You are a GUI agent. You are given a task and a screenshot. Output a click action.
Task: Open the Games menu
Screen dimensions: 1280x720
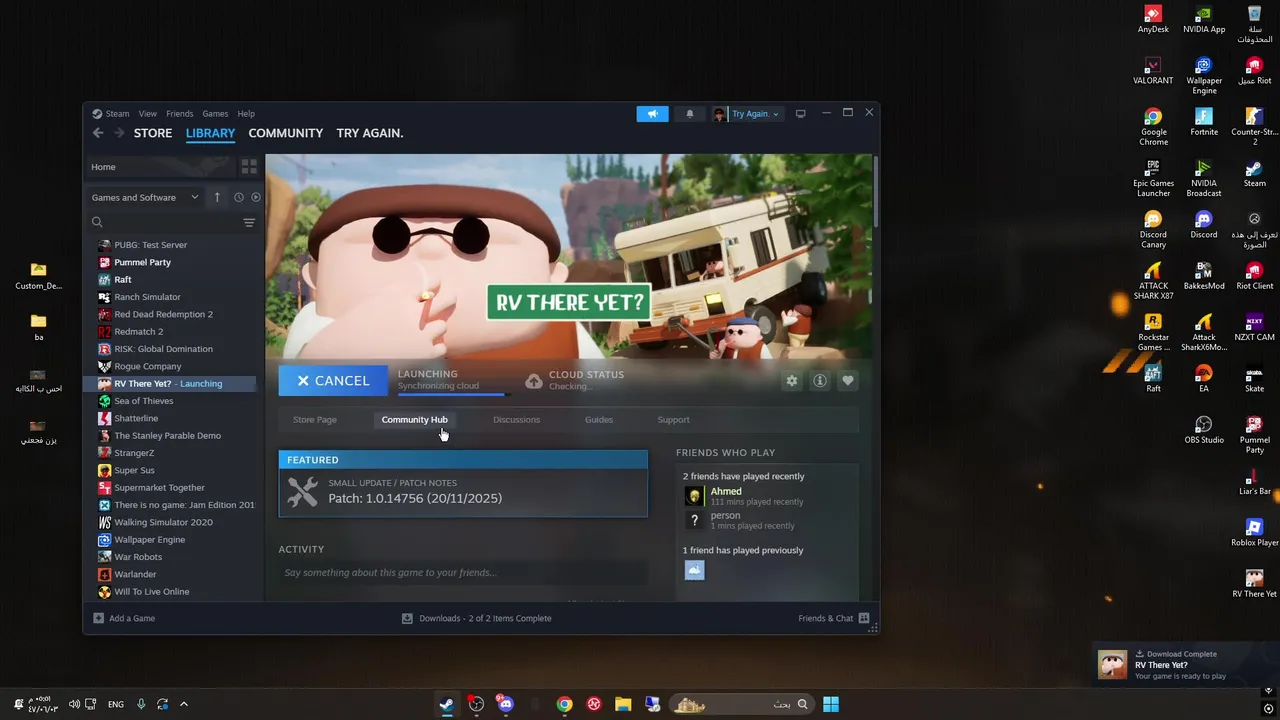pyautogui.click(x=215, y=114)
